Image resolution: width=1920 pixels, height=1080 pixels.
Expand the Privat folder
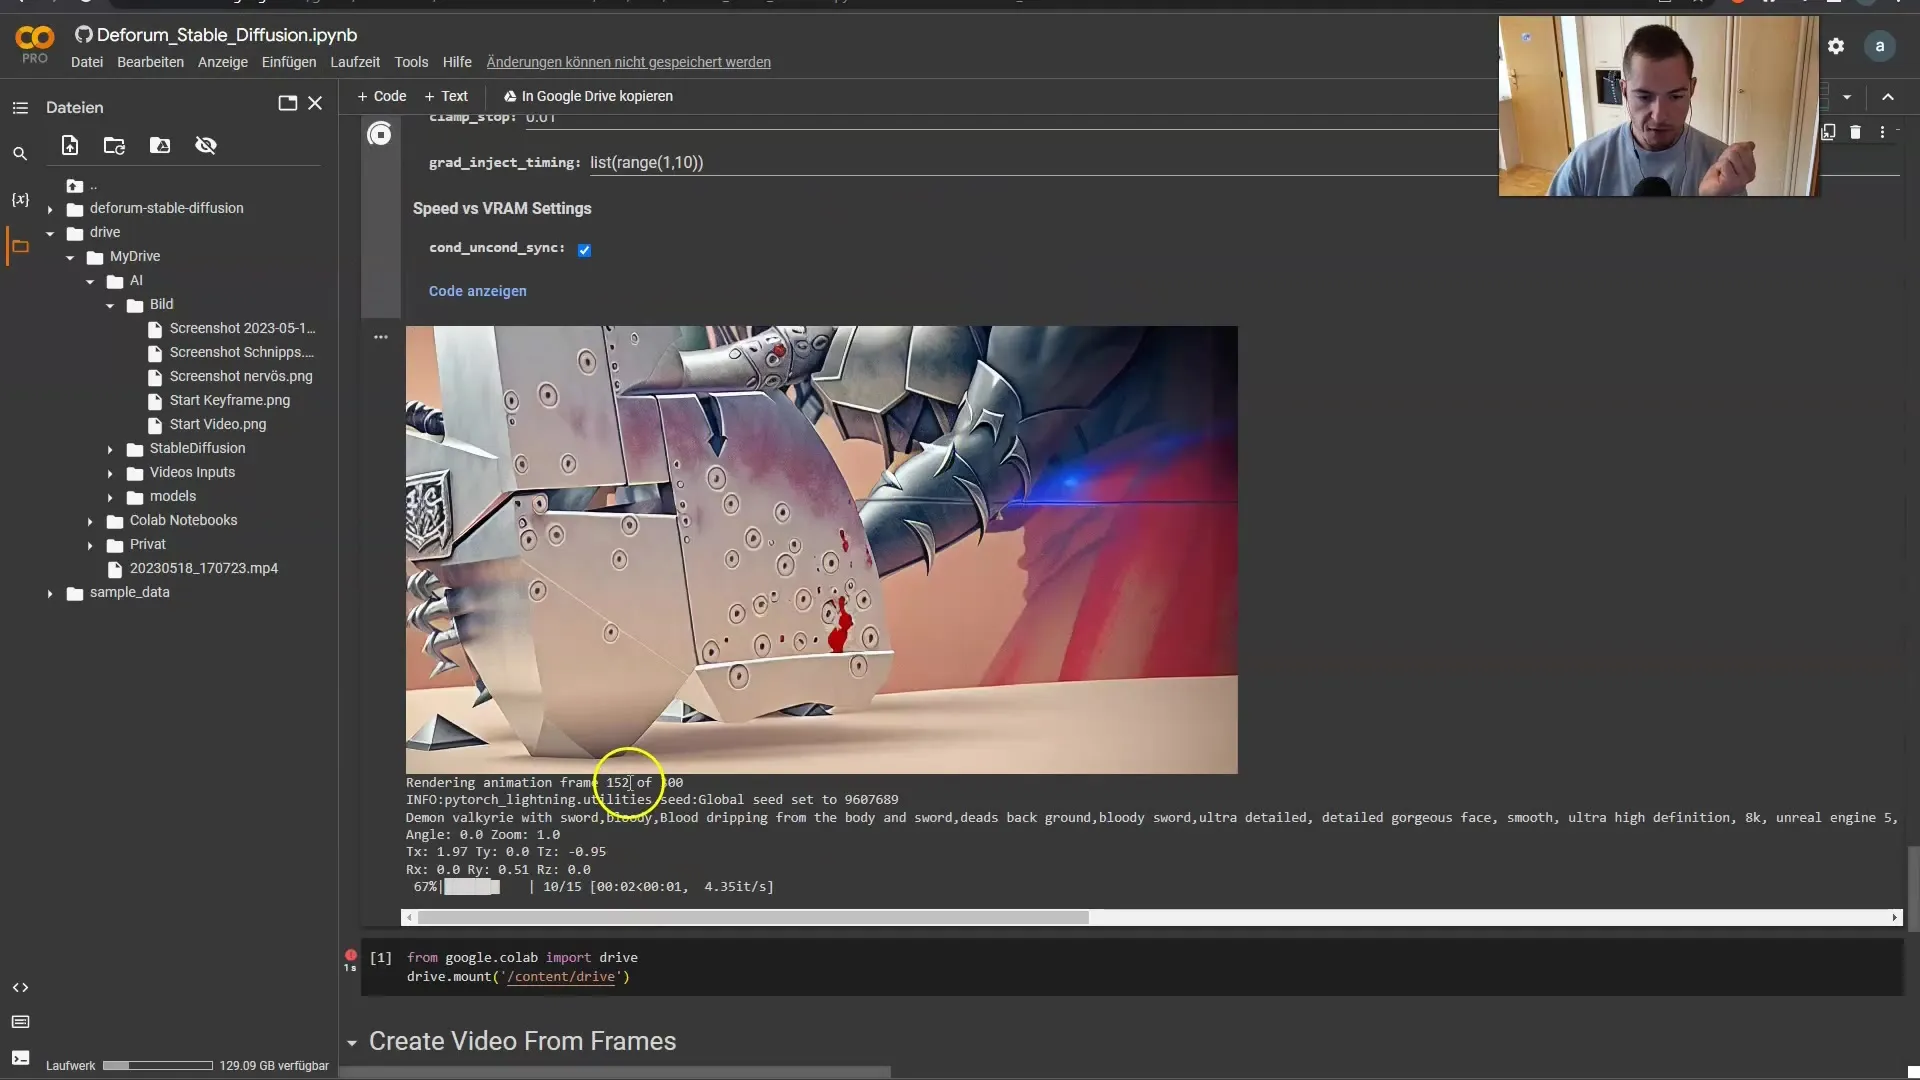tap(90, 546)
